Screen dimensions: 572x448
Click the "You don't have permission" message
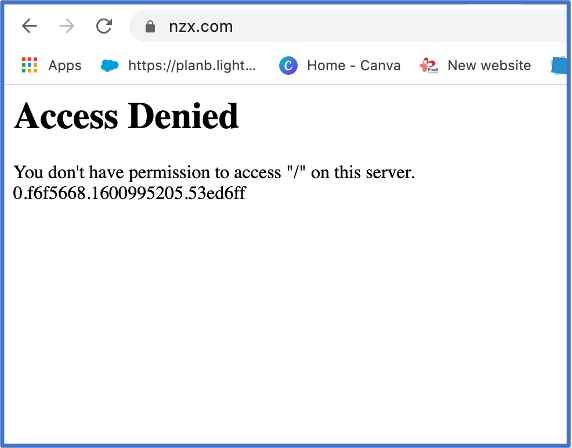214,172
